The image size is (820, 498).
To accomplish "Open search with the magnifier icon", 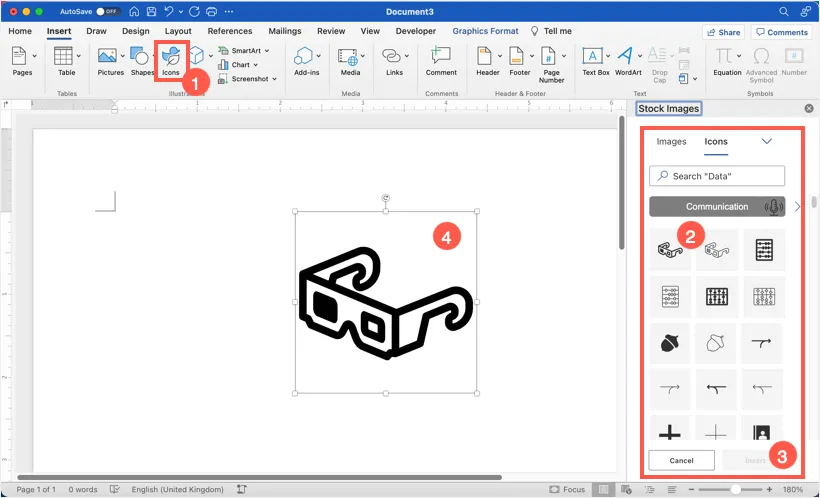I will (x=783, y=12).
